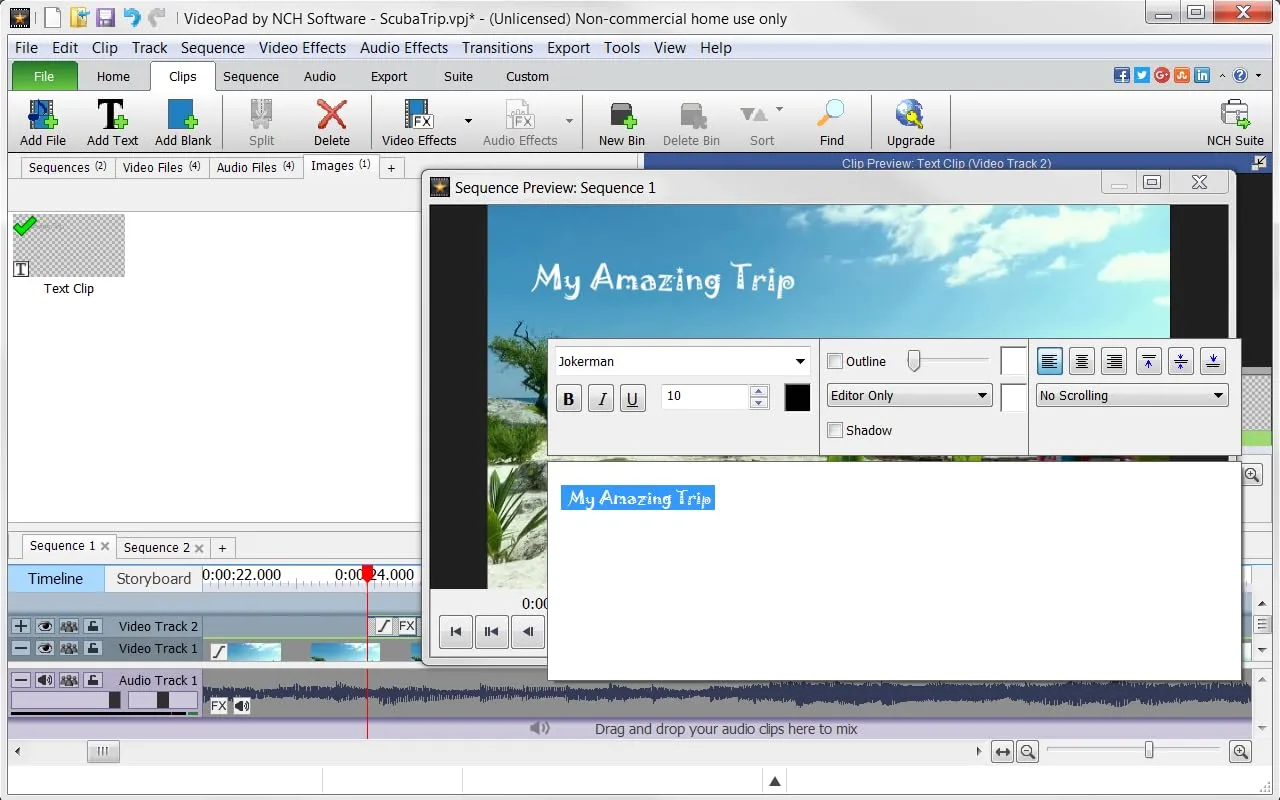Viewport: 1280px width, 800px height.
Task: Open the NCH Suite icon
Action: (1235, 122)
